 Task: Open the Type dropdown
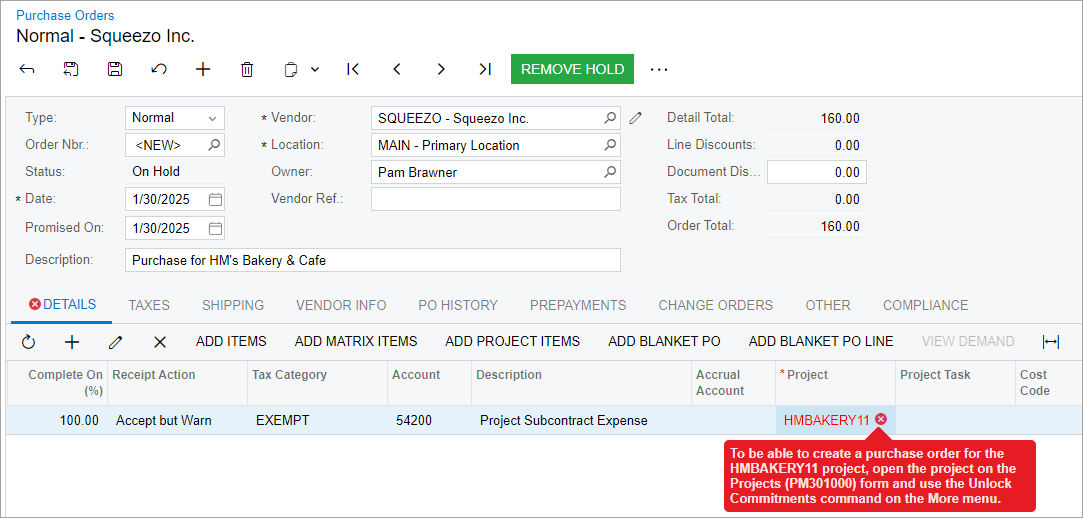tap(212, 118)
